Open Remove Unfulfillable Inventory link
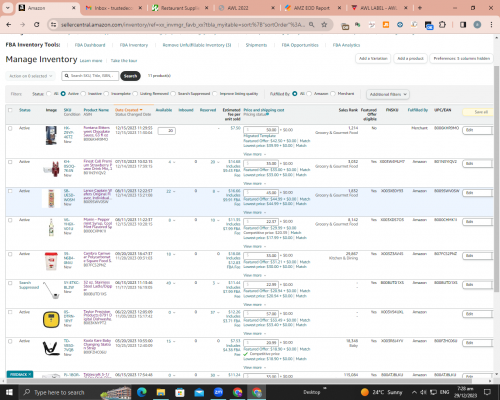 point(197,45)
